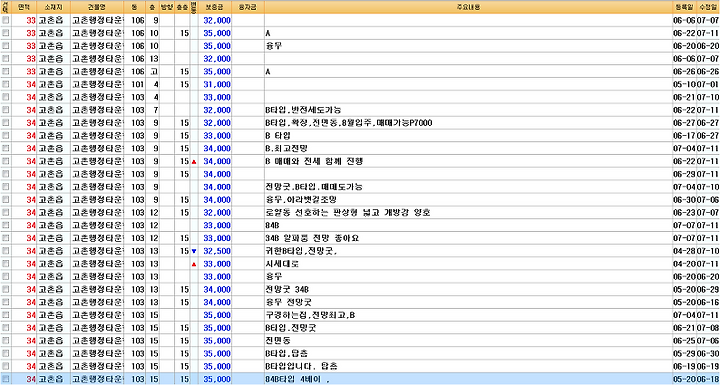Click the 07-08 modified date

click(x=708, y=328)
